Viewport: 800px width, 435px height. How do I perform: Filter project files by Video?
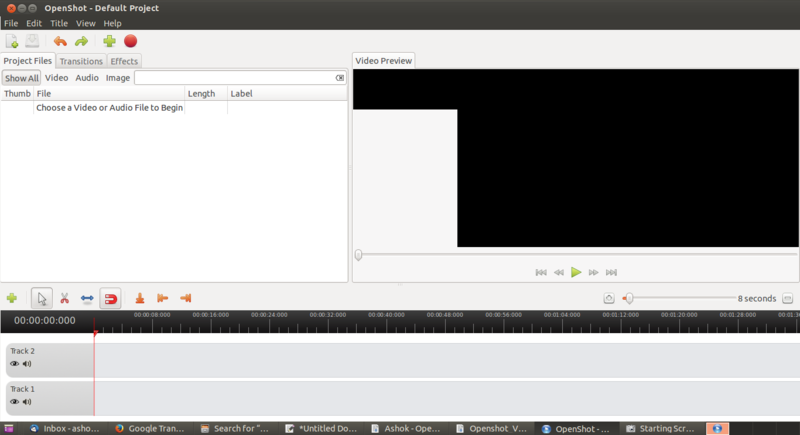pyautogui.click(x=56, y=78)
